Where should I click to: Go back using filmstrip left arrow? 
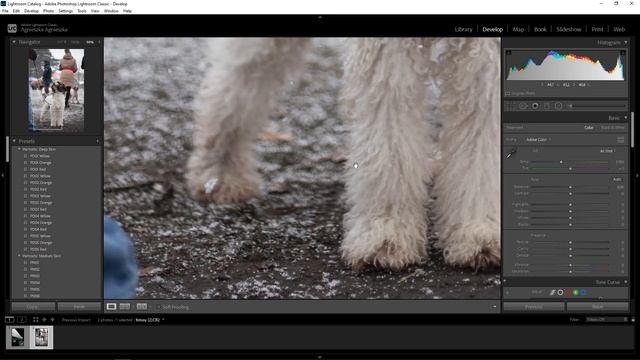(x=44, y=320)
